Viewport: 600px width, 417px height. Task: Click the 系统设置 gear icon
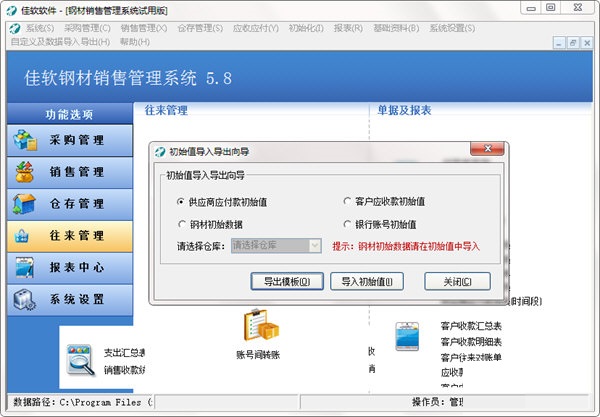pos(24,299)
